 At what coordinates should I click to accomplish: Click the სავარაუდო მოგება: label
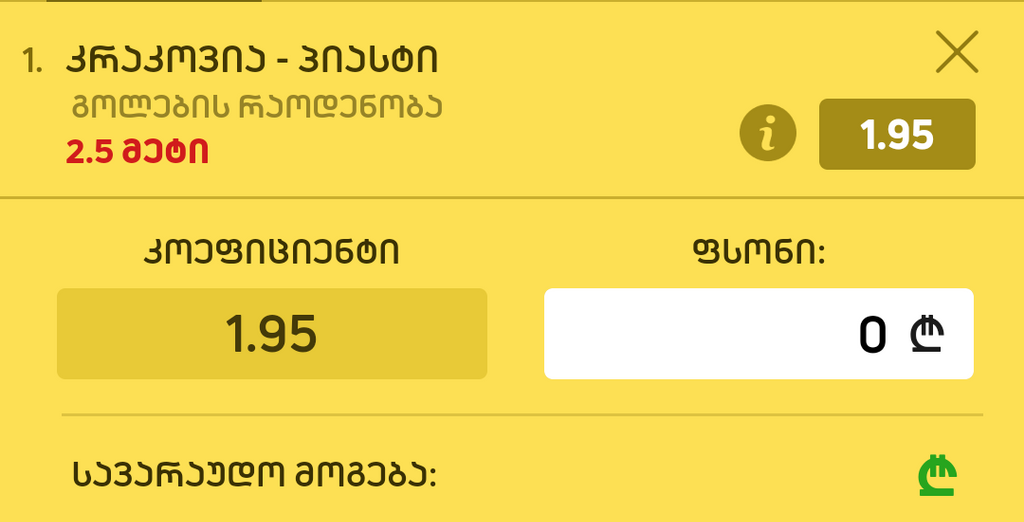pos(255,476)
